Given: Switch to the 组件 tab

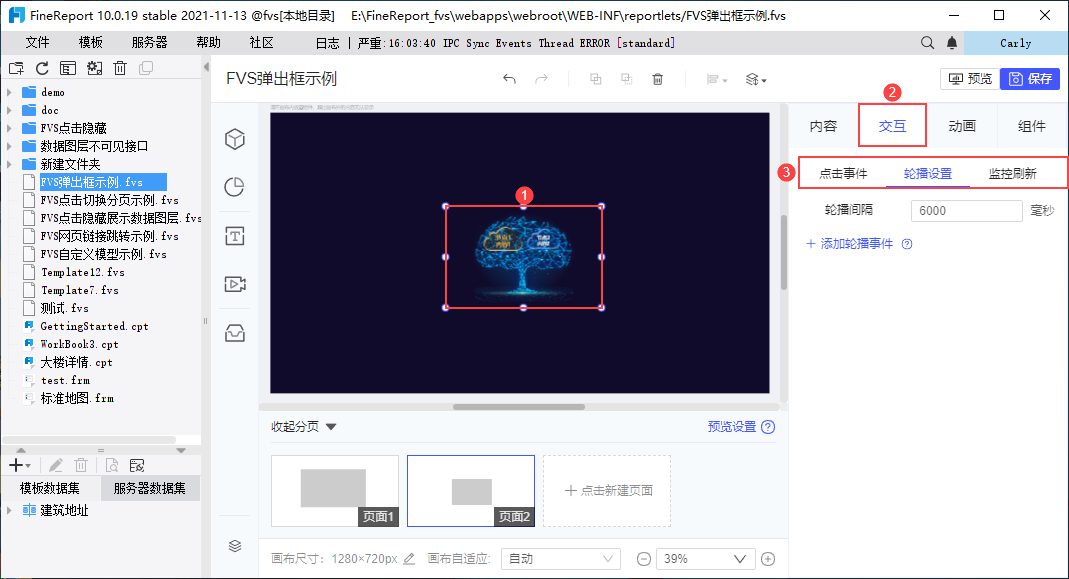Looking at the screenshot, I should 1032,126.
